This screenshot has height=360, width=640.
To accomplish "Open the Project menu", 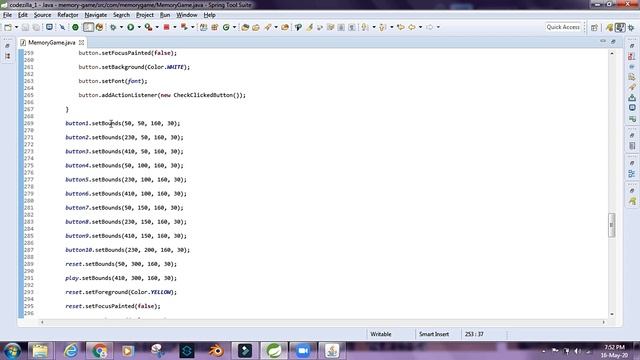I will pyautogui.click(x=145, y=15).
